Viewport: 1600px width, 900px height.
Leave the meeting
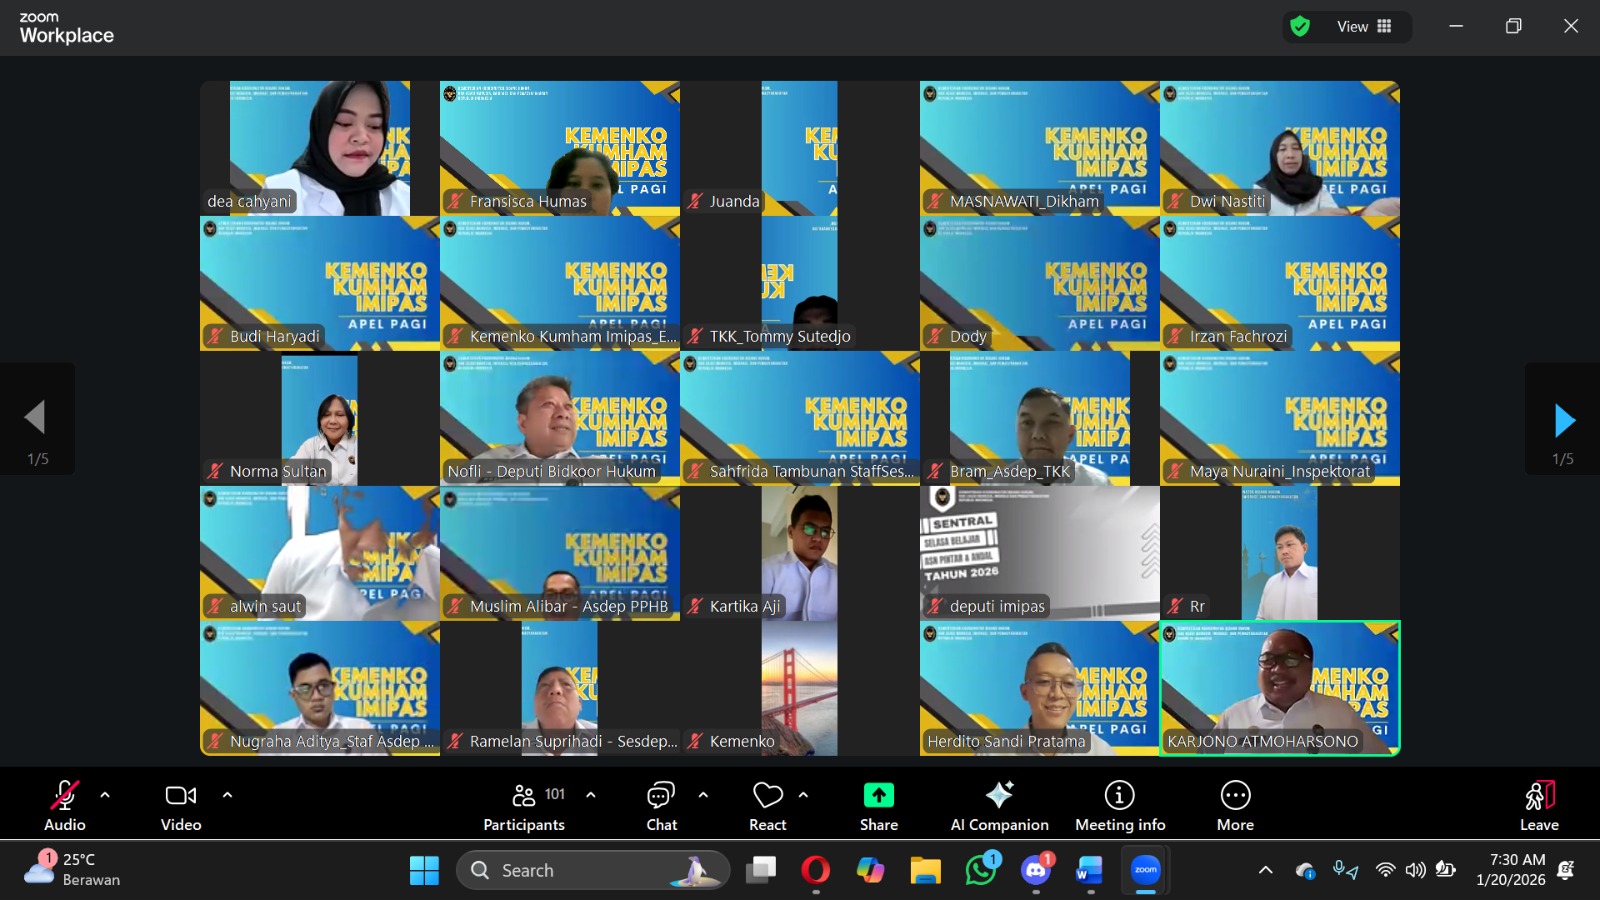point(1539,806)
